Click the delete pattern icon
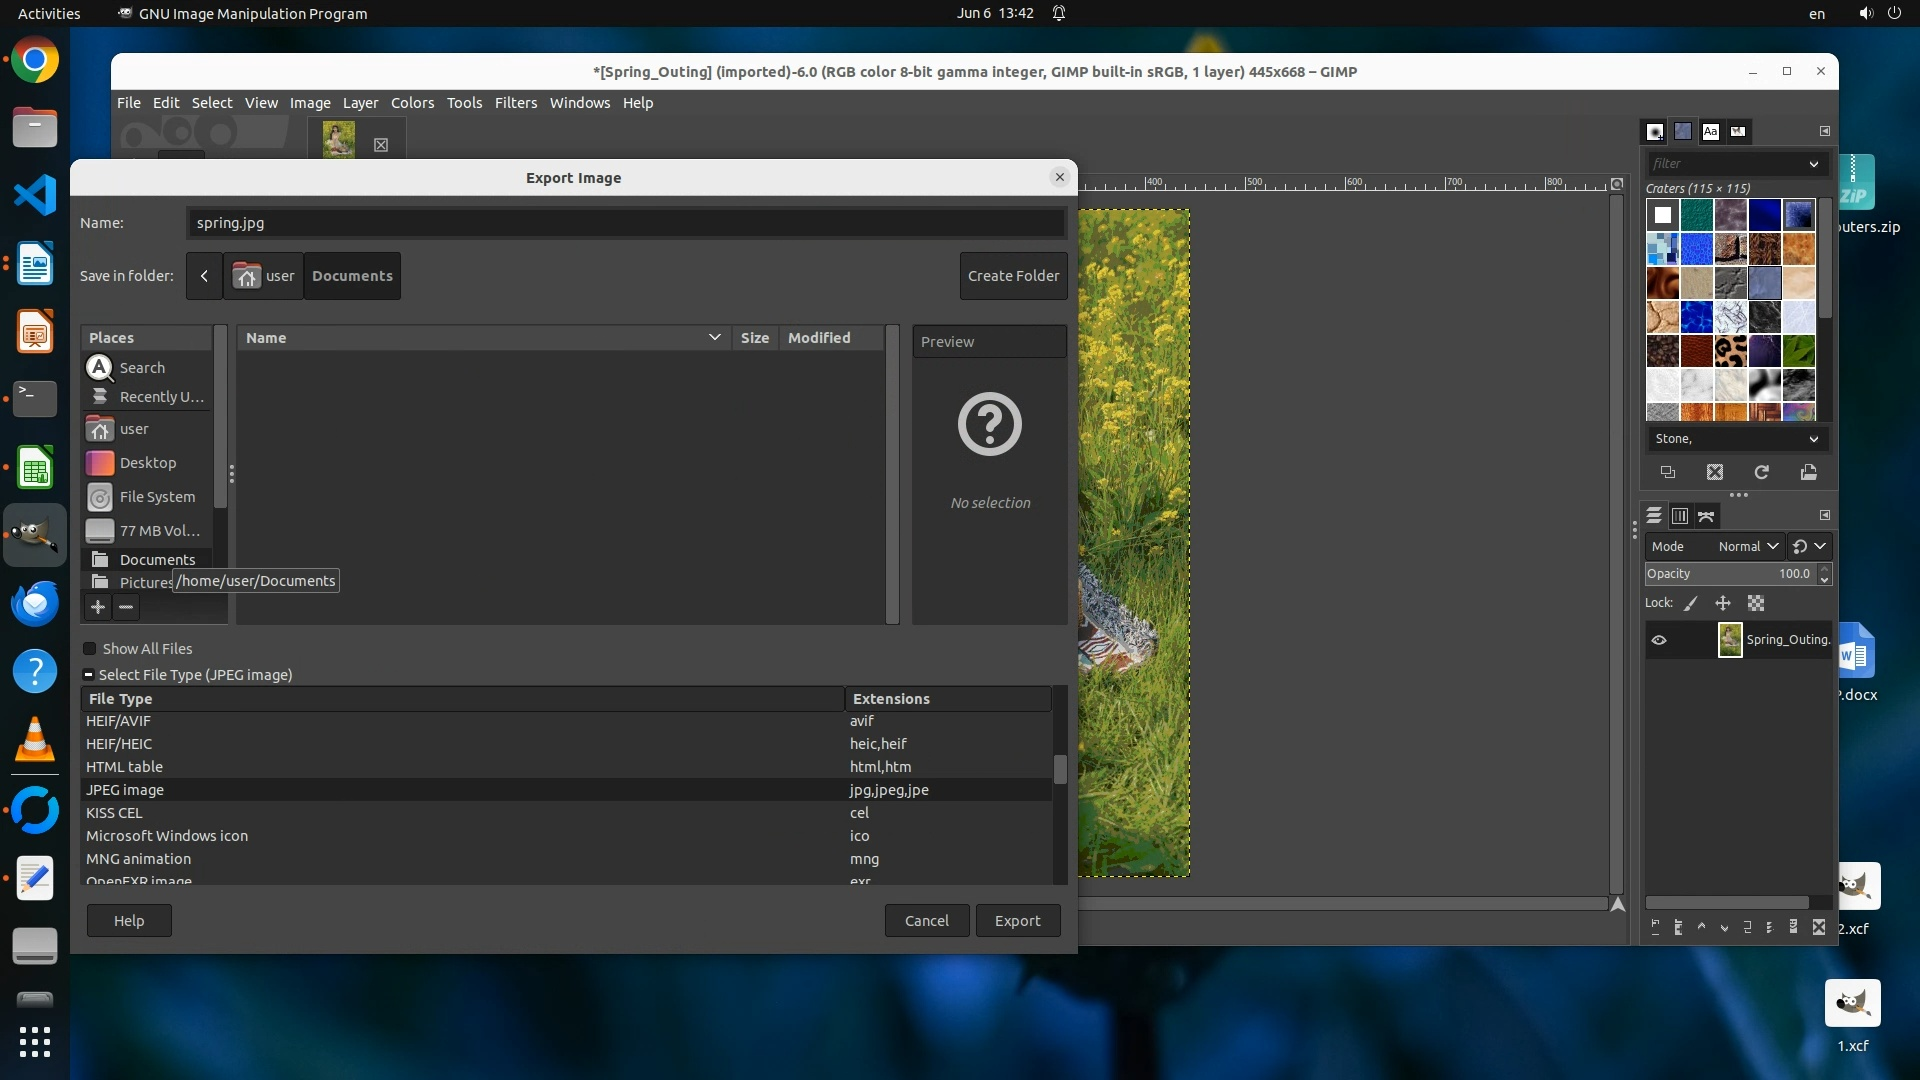 point(1715,472)
